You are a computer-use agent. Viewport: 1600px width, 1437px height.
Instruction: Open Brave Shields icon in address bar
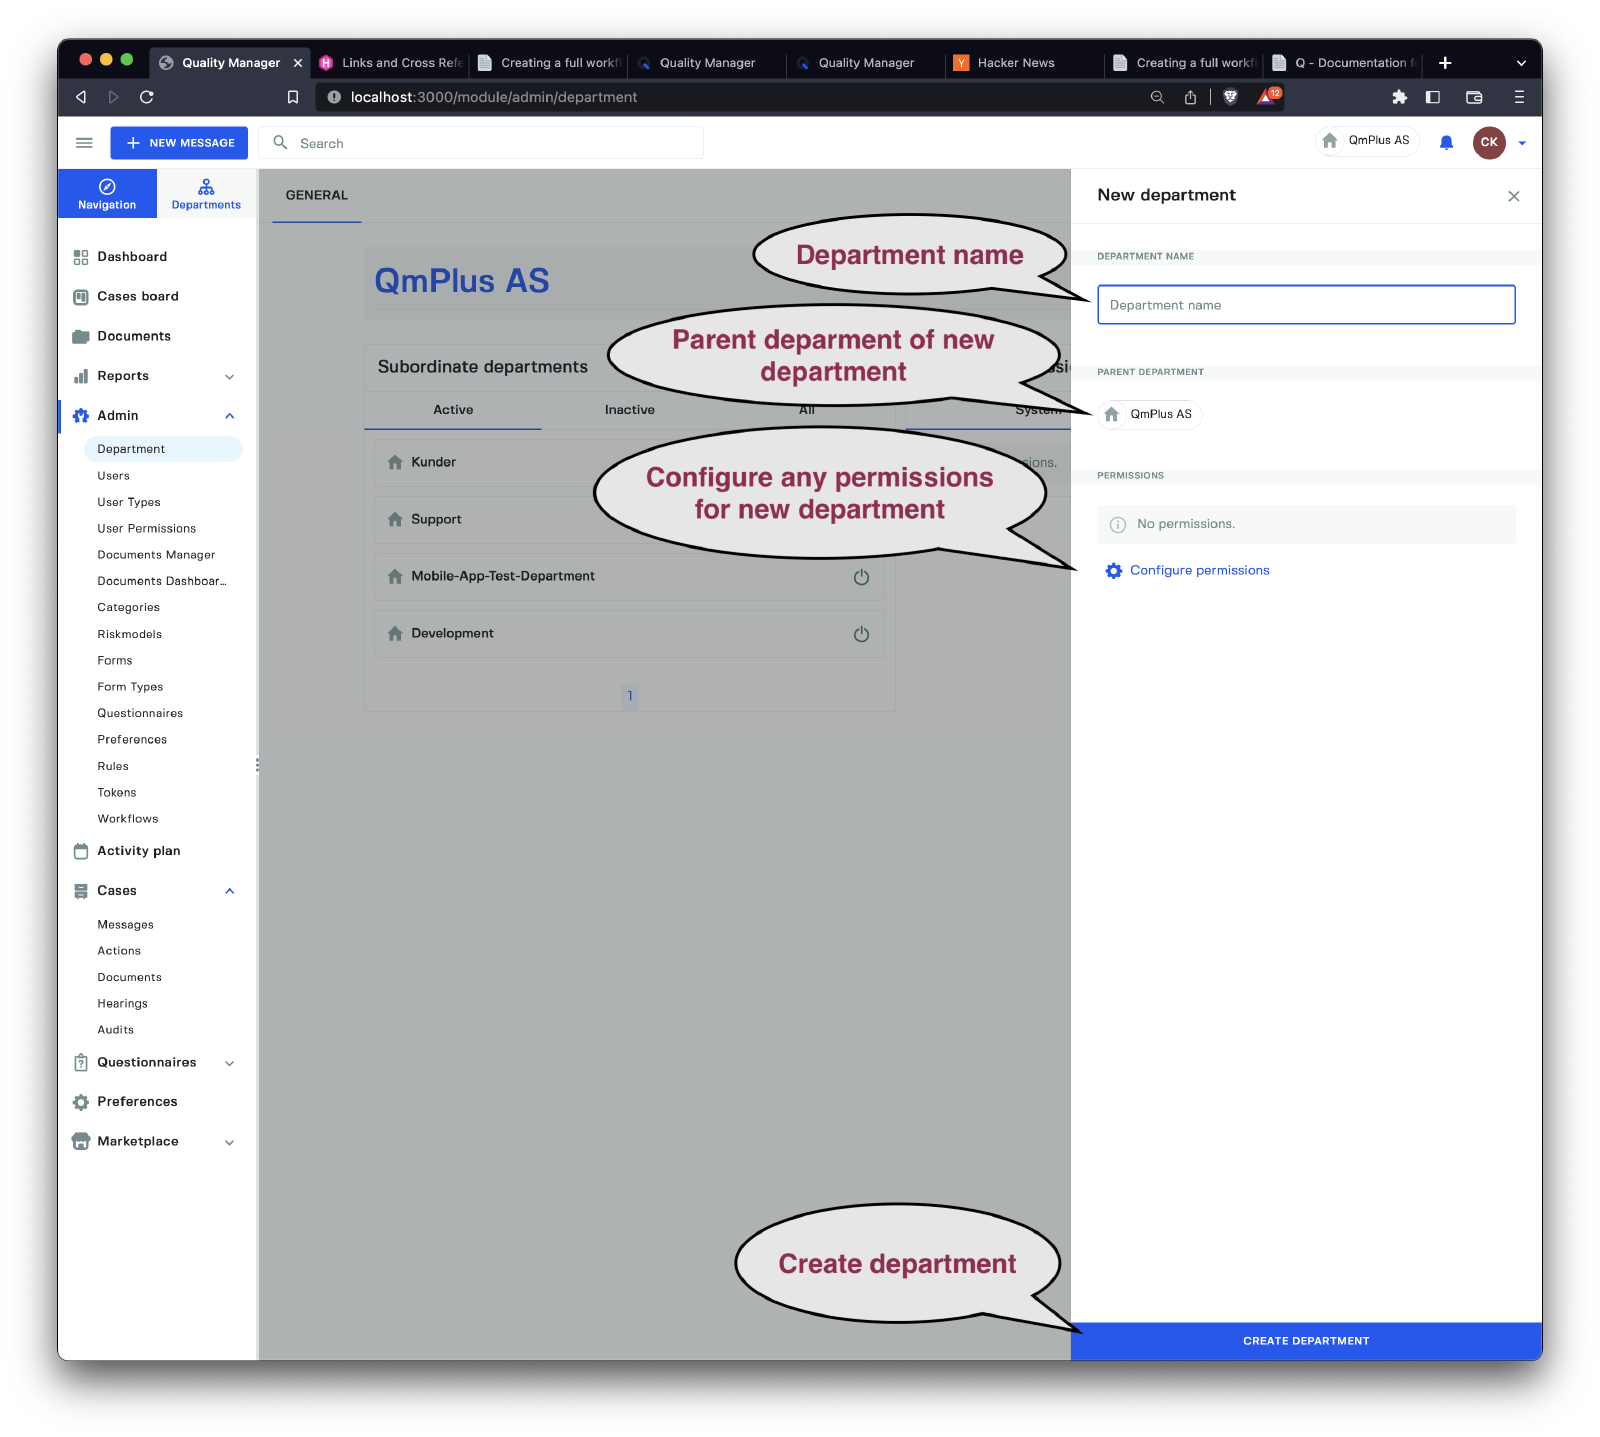point(1231,97)
